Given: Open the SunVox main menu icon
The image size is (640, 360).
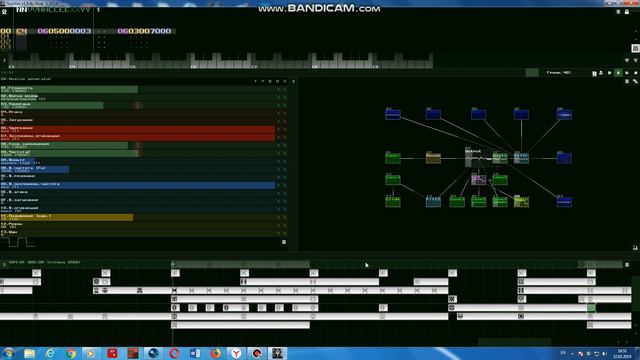Looking at the screenshot, I should (4, 11).
